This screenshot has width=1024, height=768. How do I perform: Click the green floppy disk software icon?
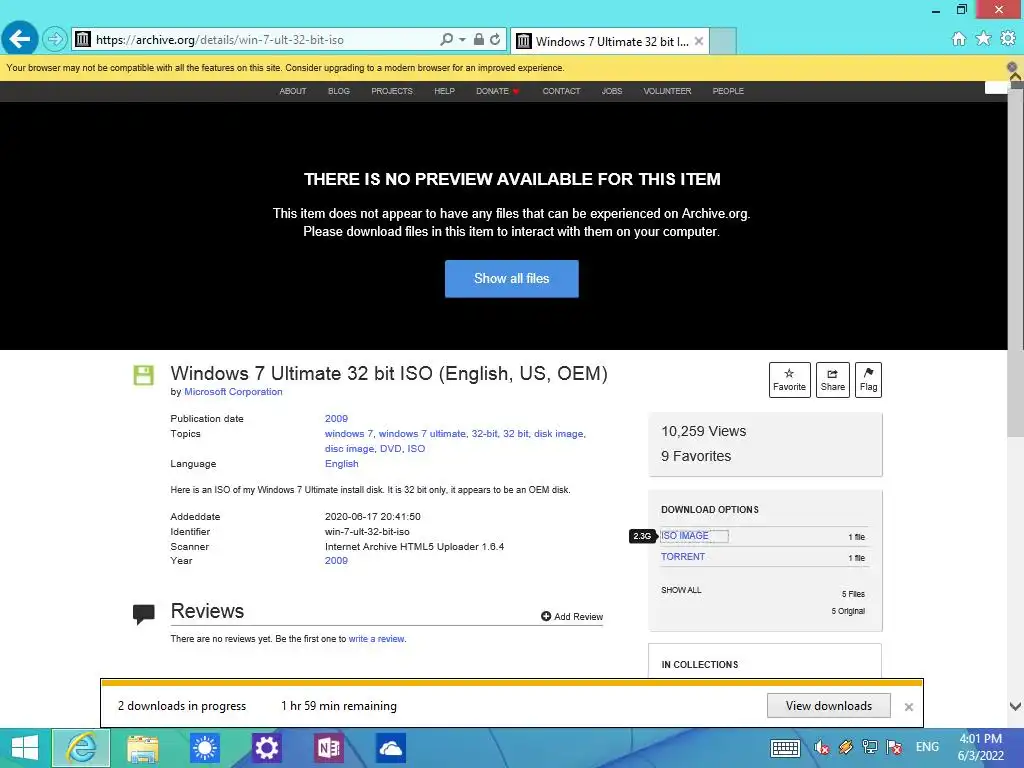coord(144,376)
